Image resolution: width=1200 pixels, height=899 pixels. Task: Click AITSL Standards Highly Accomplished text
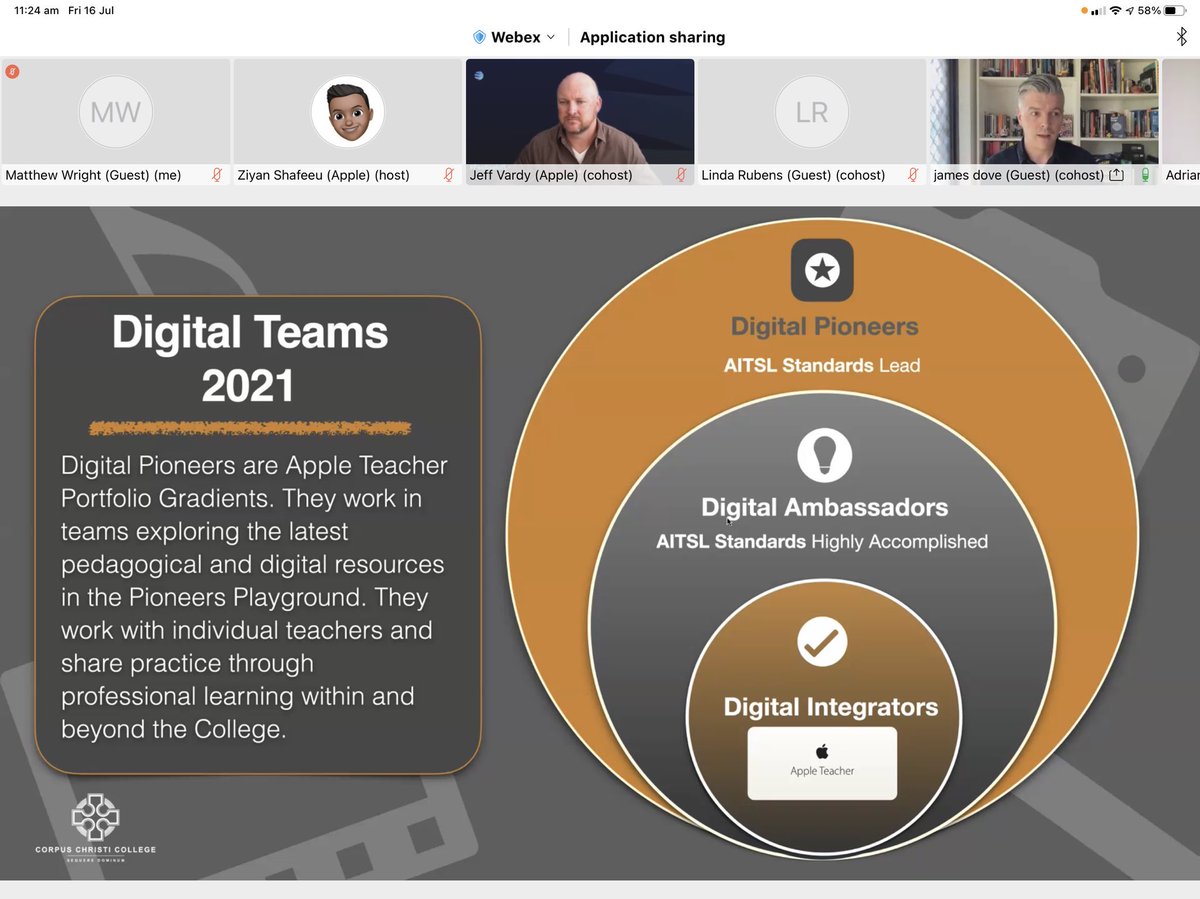[x=822, y=542]
